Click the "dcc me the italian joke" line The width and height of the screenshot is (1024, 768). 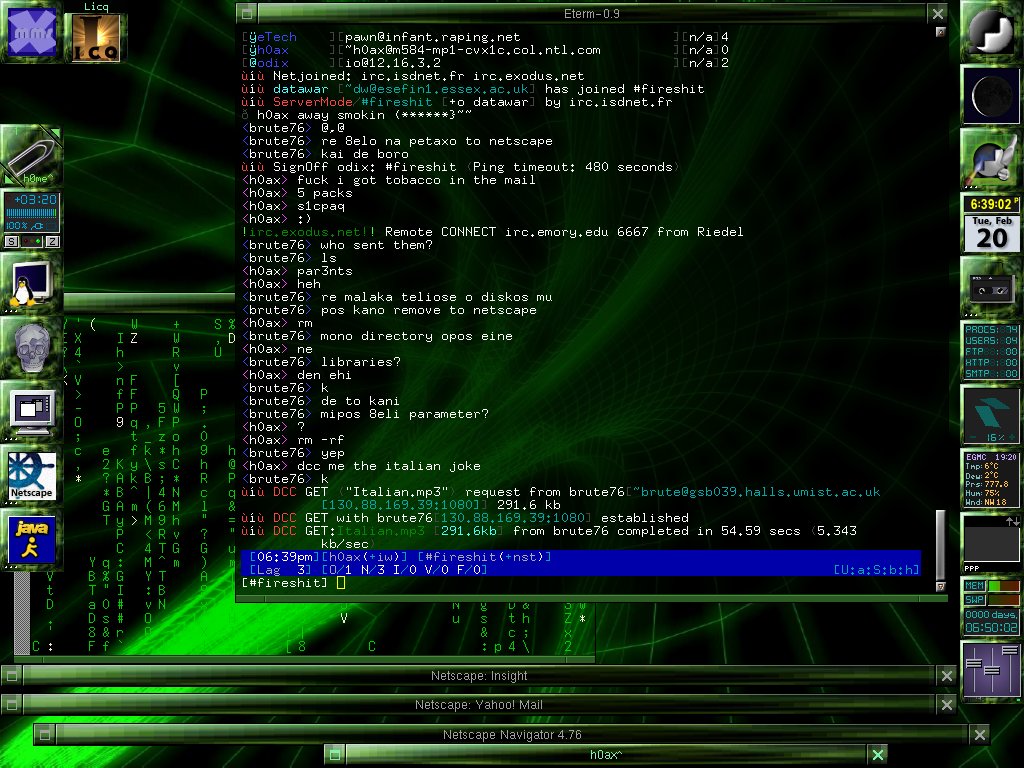tap(361, 466)
